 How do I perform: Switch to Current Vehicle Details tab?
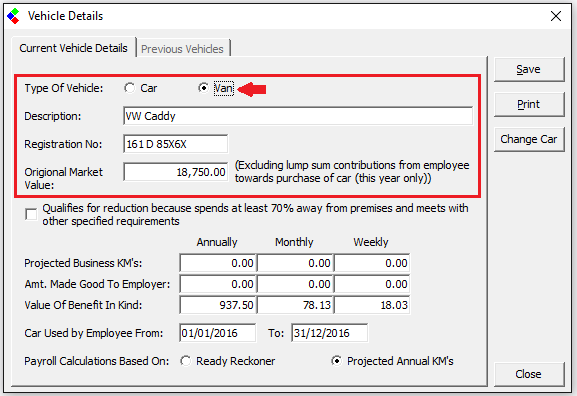coord(74,48)
